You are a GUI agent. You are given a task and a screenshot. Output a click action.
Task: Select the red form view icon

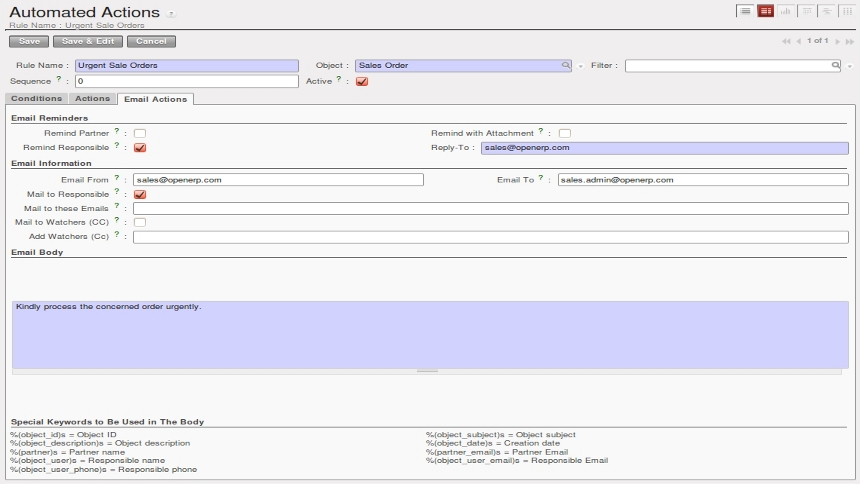coord(765,11)
